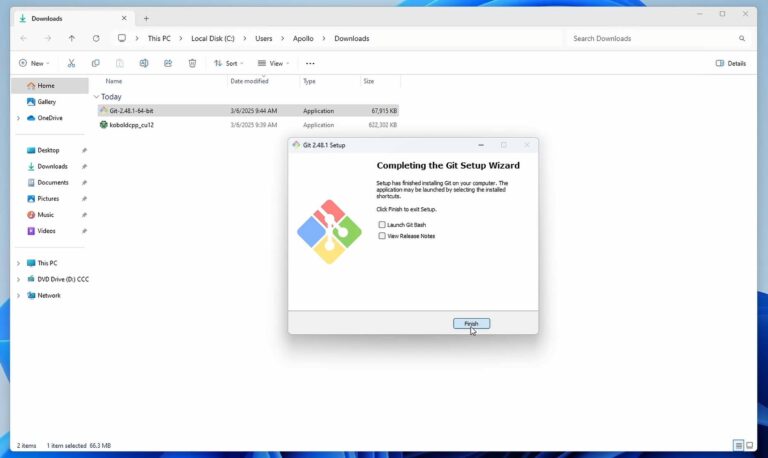Open Desktop in quick access
Screen dimensions: 768x458
(50, 150)
